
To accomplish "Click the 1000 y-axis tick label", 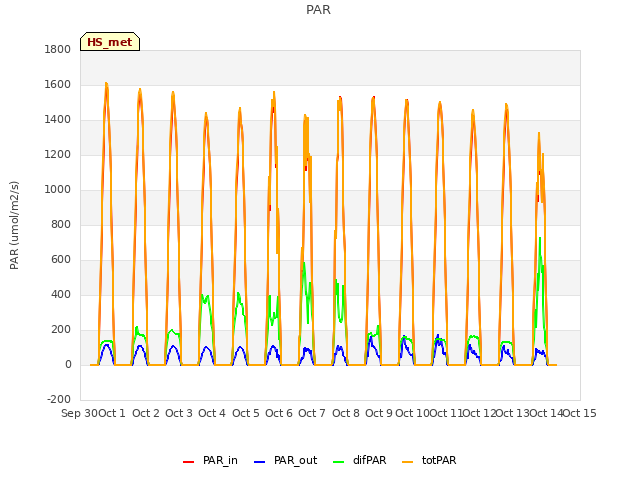I will [58, 189].
